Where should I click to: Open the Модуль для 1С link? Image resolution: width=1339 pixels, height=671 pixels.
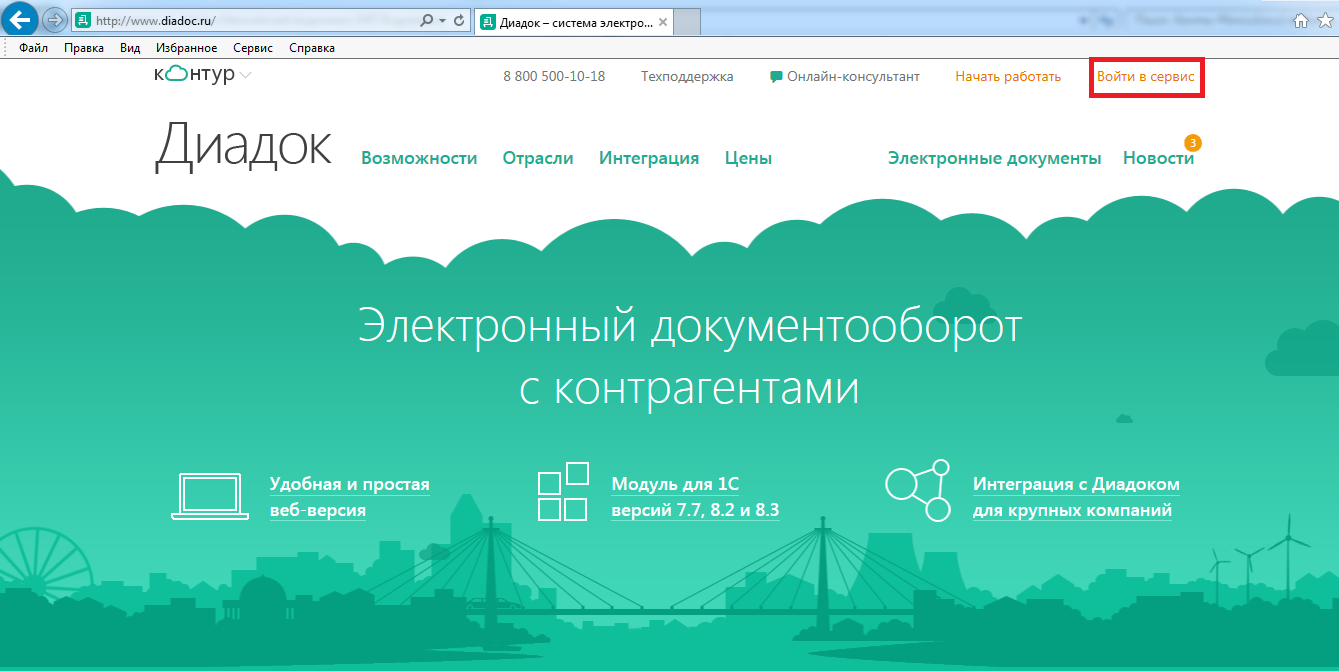pyautogui.click(x=695, y=497)
